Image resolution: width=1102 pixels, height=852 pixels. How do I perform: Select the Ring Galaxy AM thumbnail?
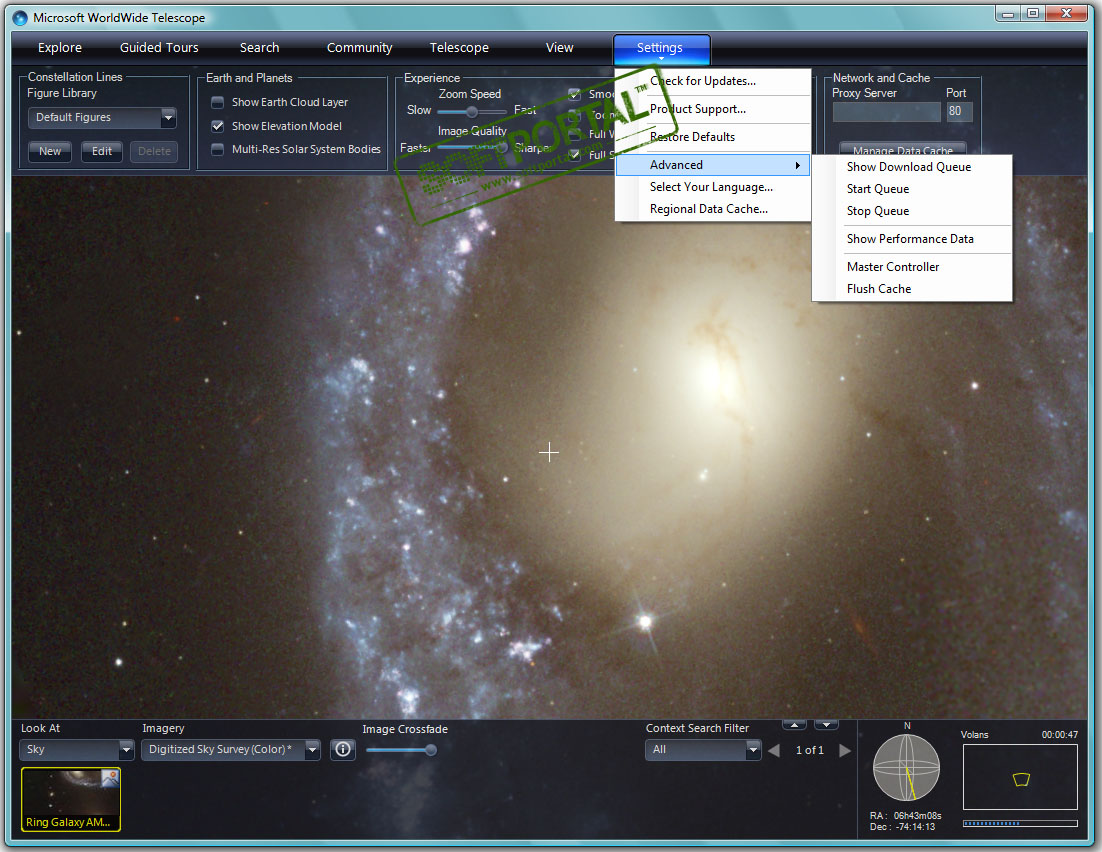pyautogui.click(x=71, y=799)
